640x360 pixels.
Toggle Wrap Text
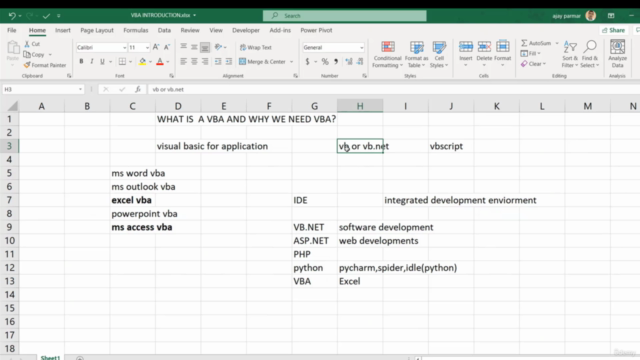[x=256, y=47]
